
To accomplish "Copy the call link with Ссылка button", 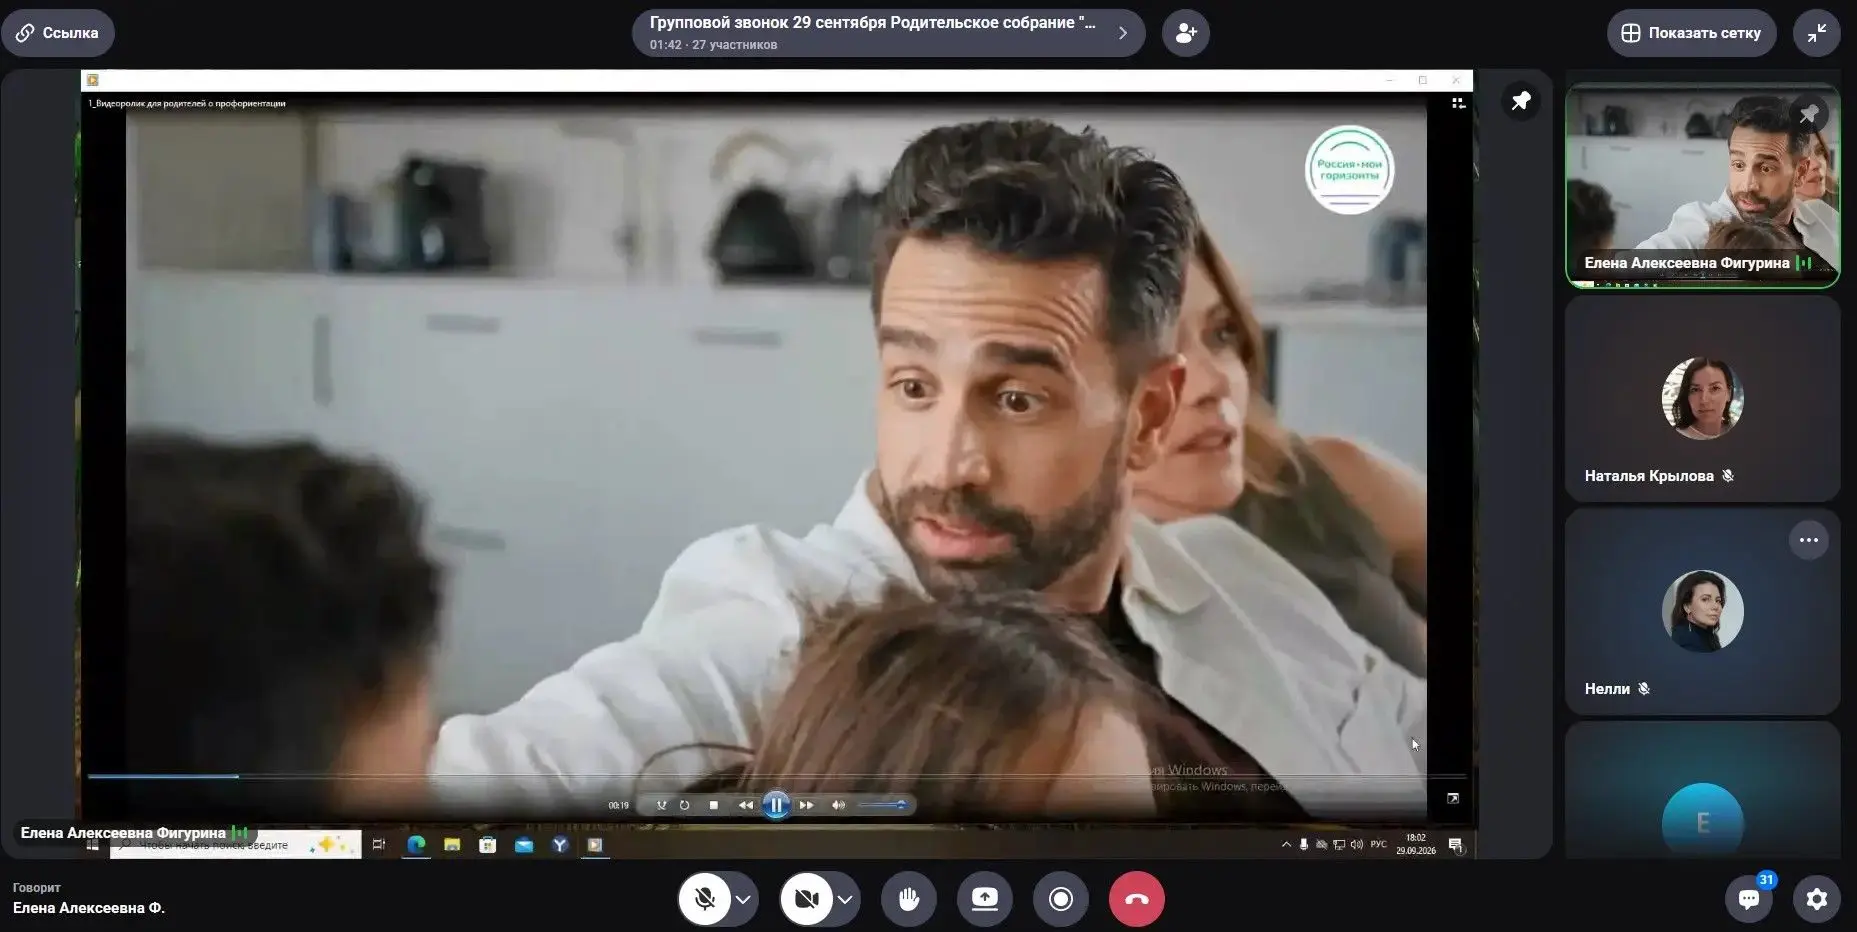I will pos(58,33).
